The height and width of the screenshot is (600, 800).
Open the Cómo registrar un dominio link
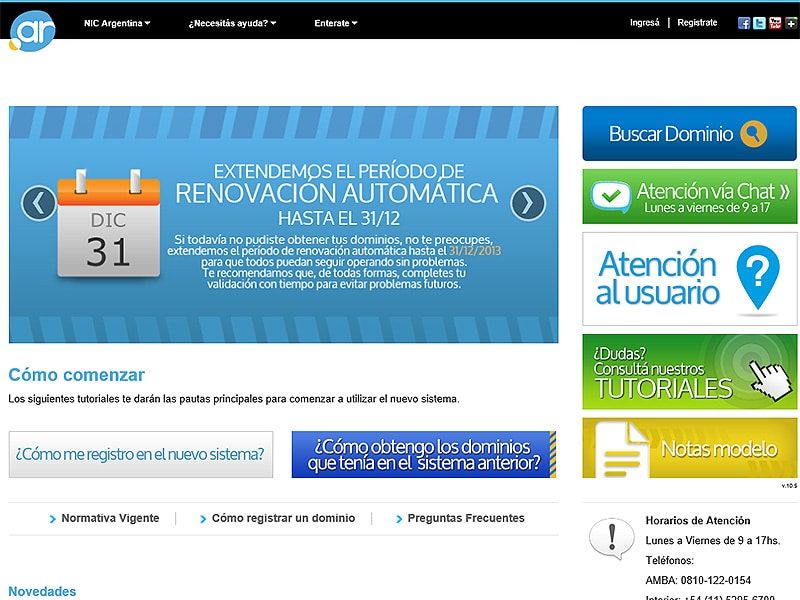point(283,518)
